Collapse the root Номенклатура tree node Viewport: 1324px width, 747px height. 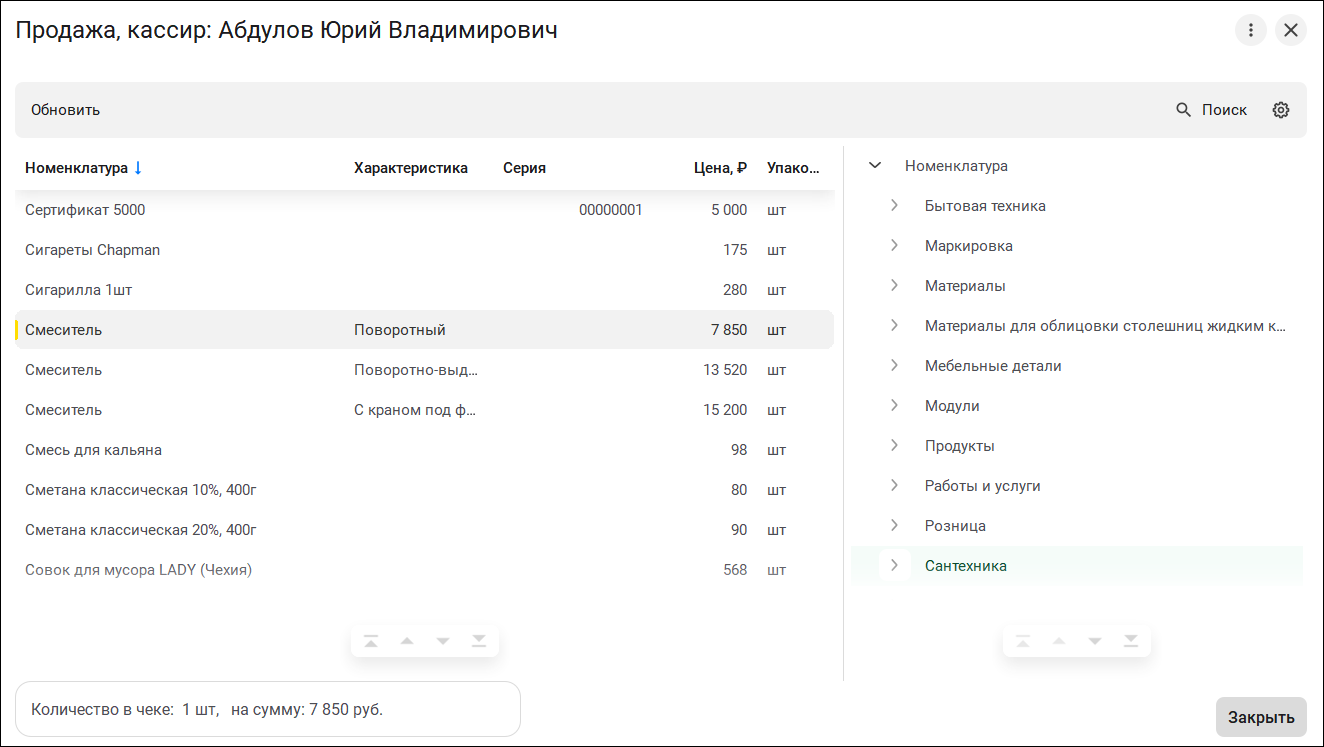click(875, 166)
